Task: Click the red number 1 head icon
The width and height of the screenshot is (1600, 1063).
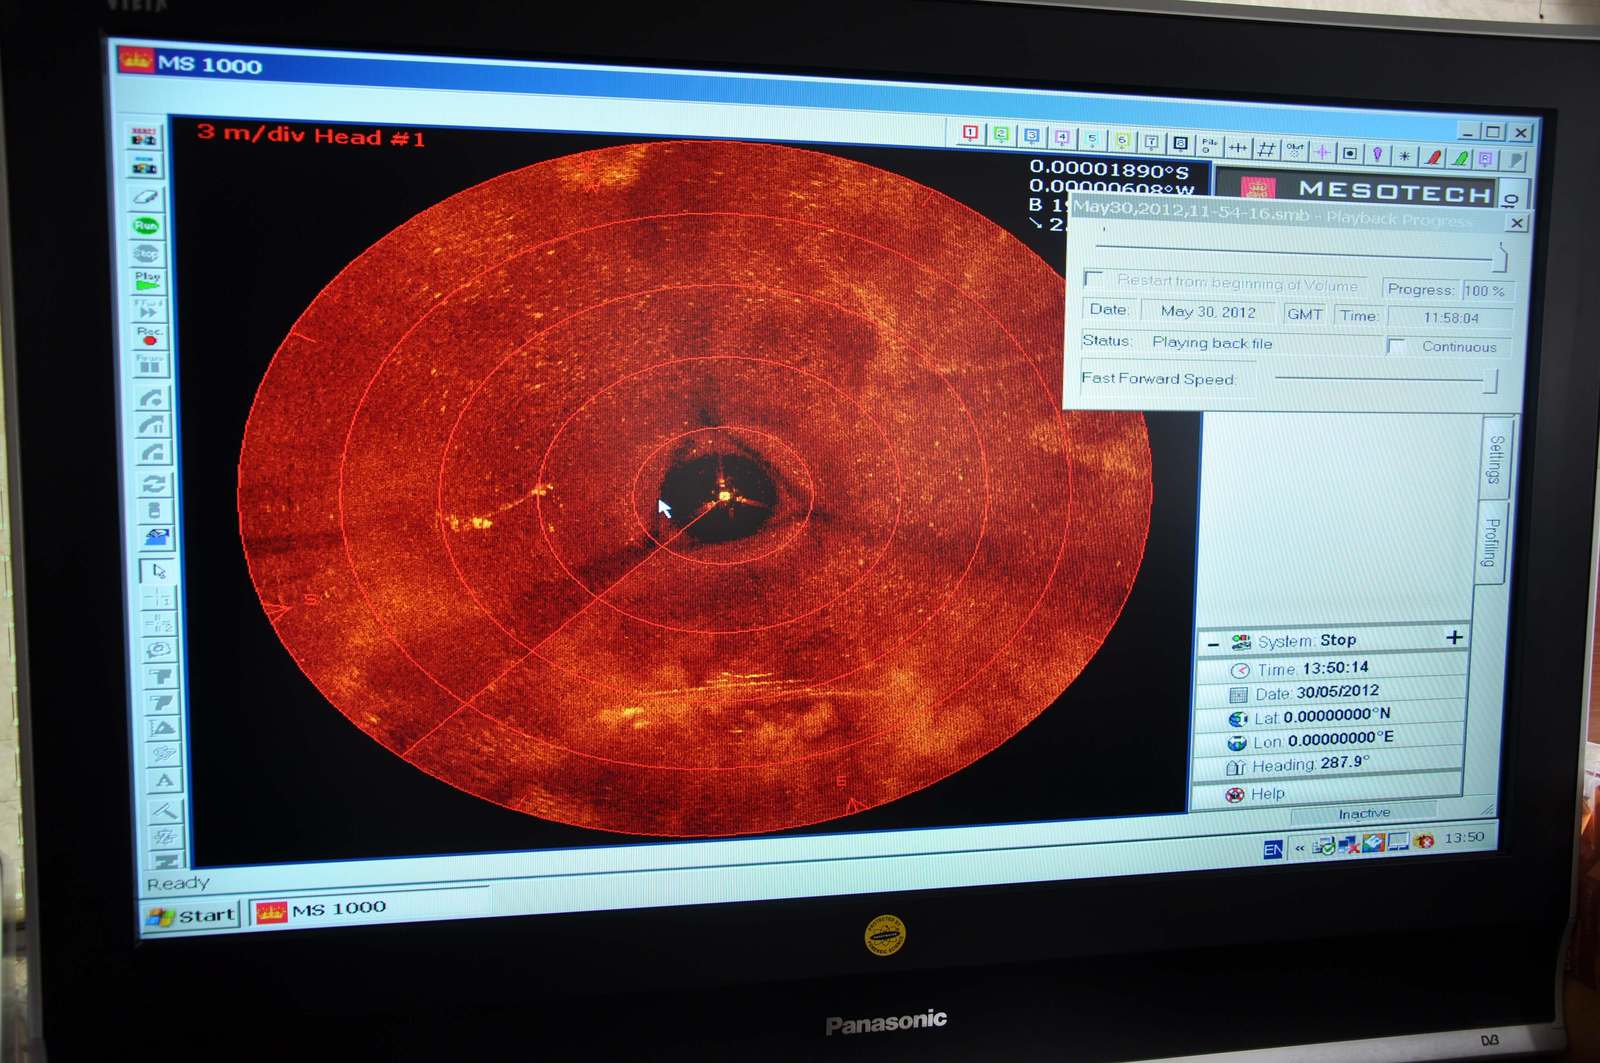Action: 970,134
